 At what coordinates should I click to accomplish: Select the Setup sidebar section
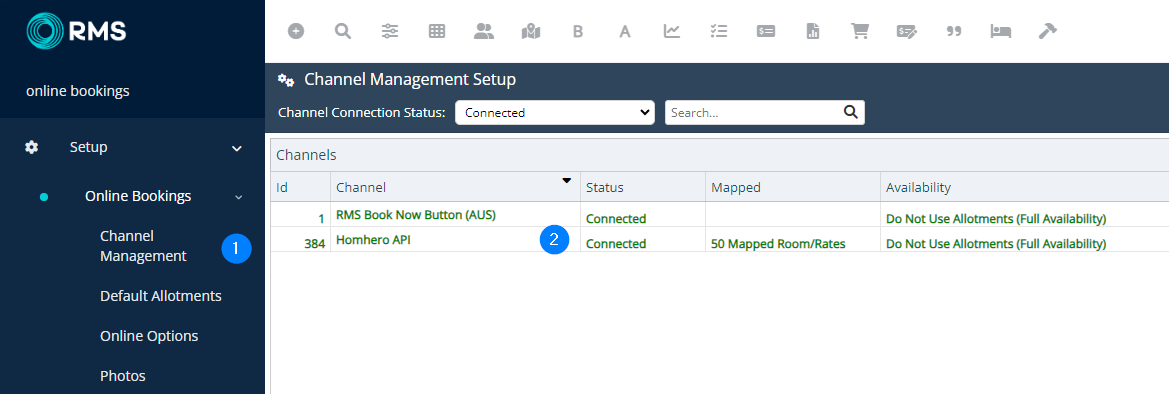[89, 147]
